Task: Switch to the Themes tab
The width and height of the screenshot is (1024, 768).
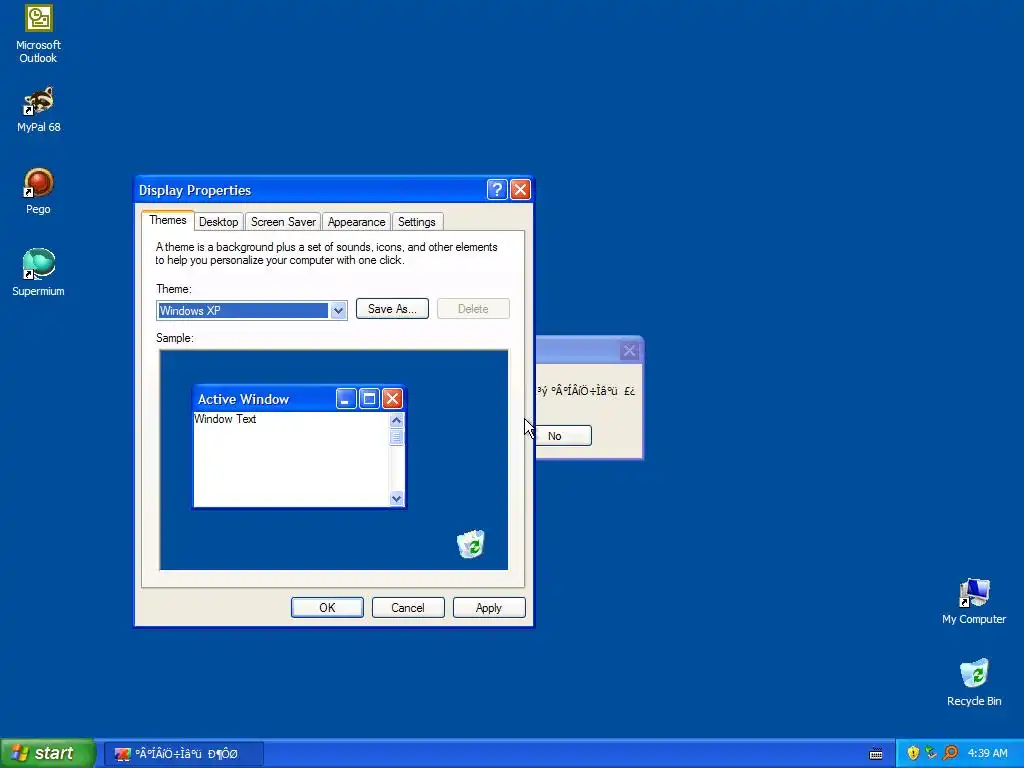Action: tap(168, 220)
